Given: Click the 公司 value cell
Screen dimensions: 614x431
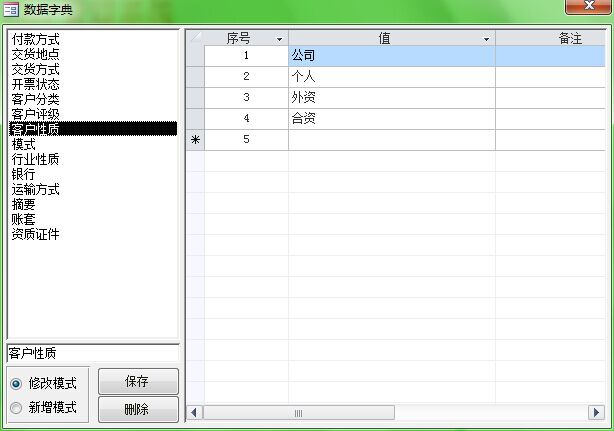Looking at the screenshot, I should pyautogui.click(x=392, y=56).
